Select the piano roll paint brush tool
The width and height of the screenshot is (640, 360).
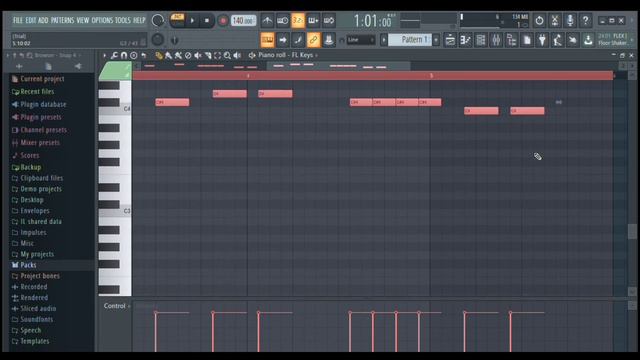[x=169, y=55]
